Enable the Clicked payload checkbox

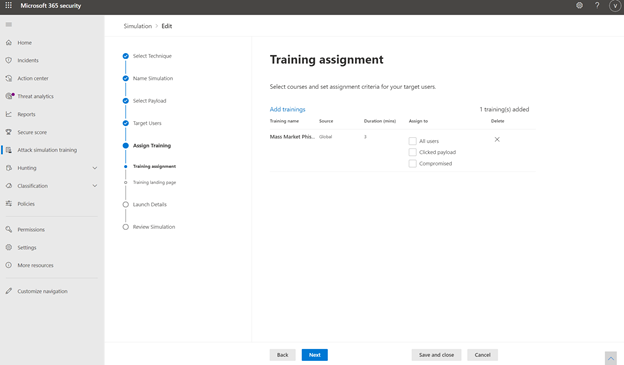[413, 152]
